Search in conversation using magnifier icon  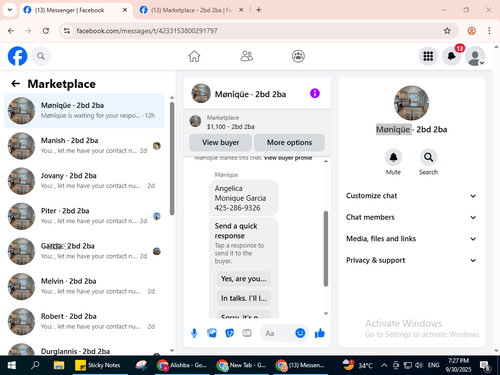pyautogui.click(x=428, y=157)
